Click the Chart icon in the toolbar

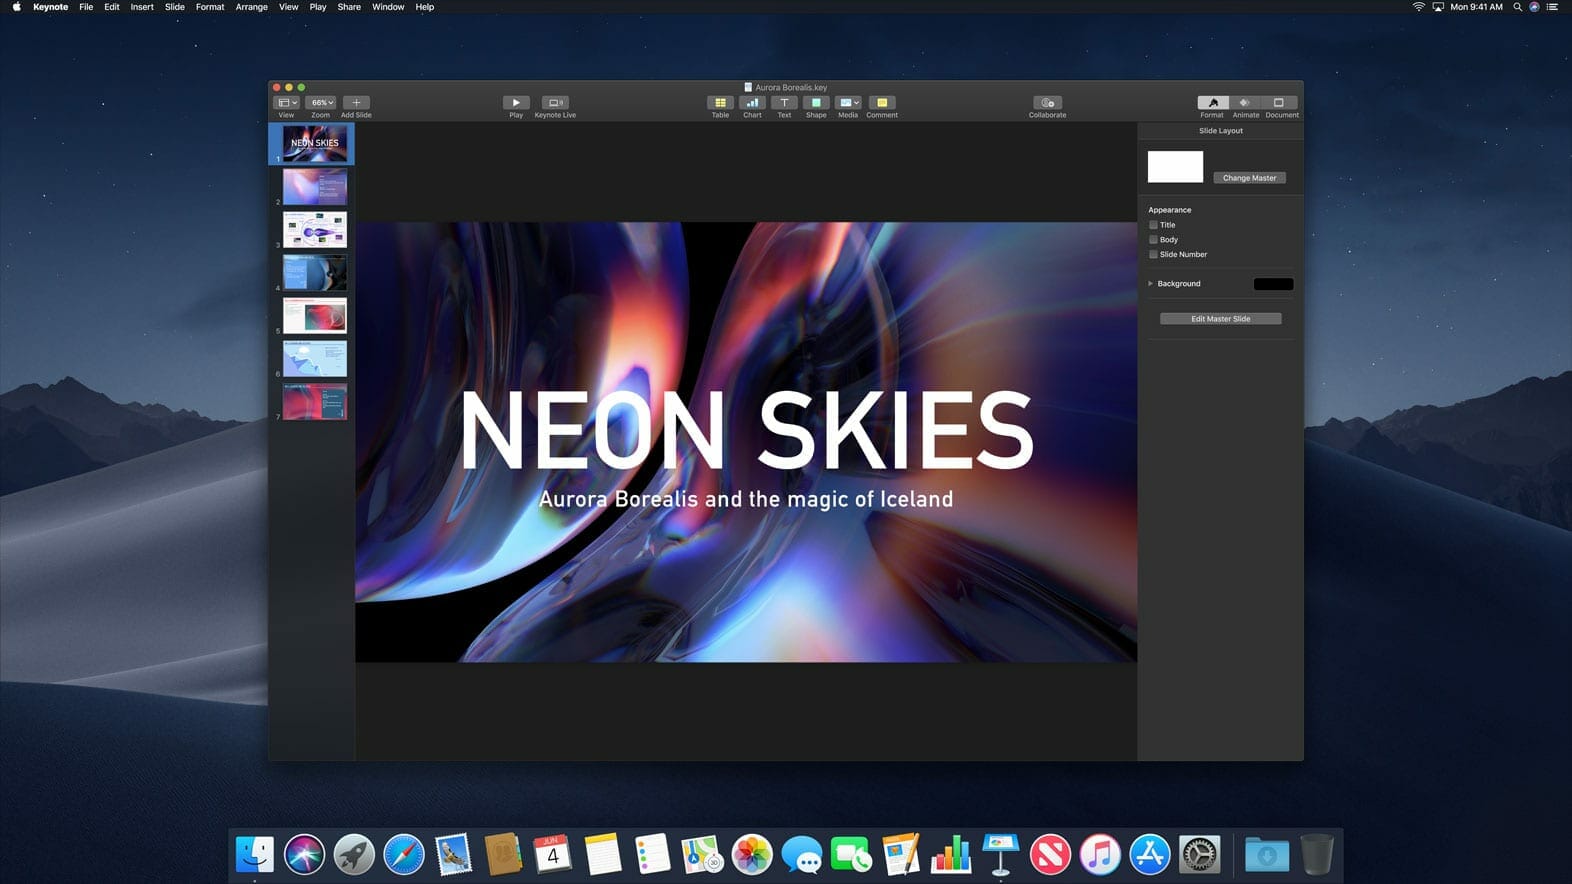(752, 103)
